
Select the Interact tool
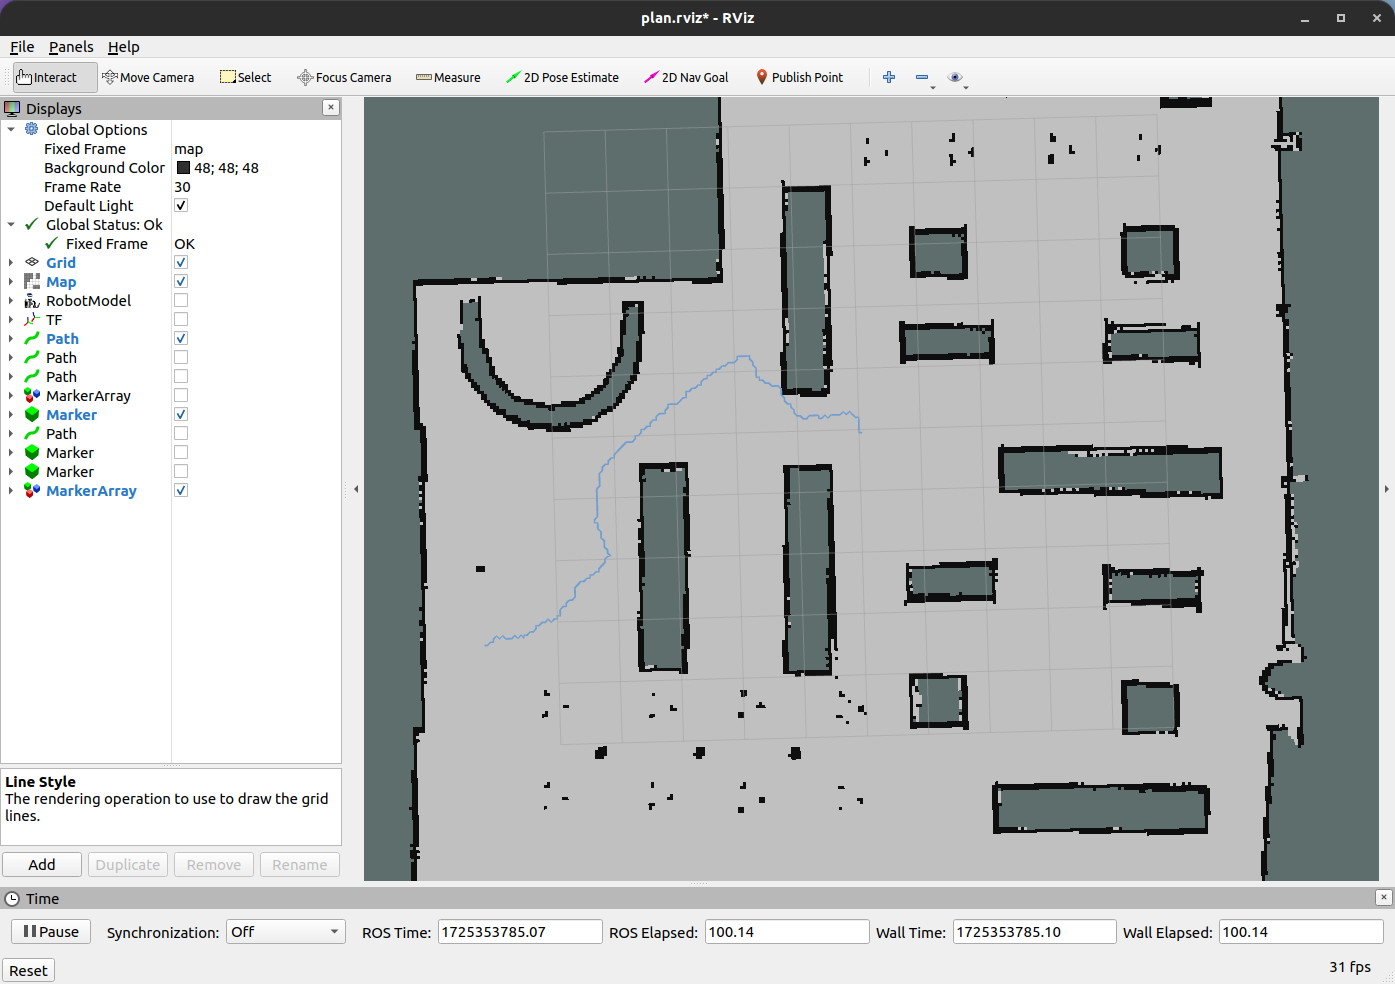(x=55, y=77)
